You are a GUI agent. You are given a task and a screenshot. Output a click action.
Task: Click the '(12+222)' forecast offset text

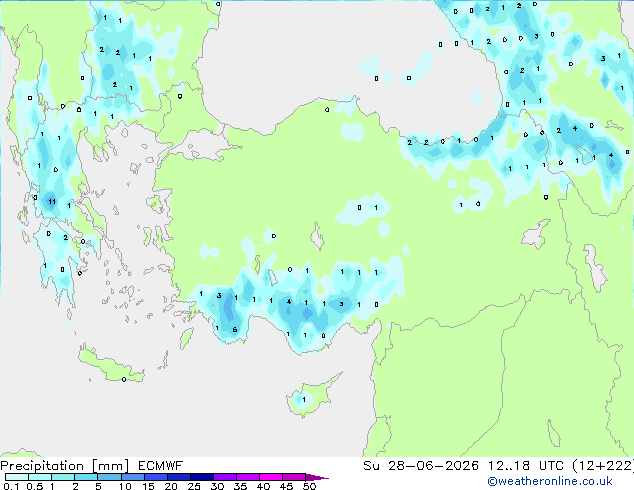603,466
